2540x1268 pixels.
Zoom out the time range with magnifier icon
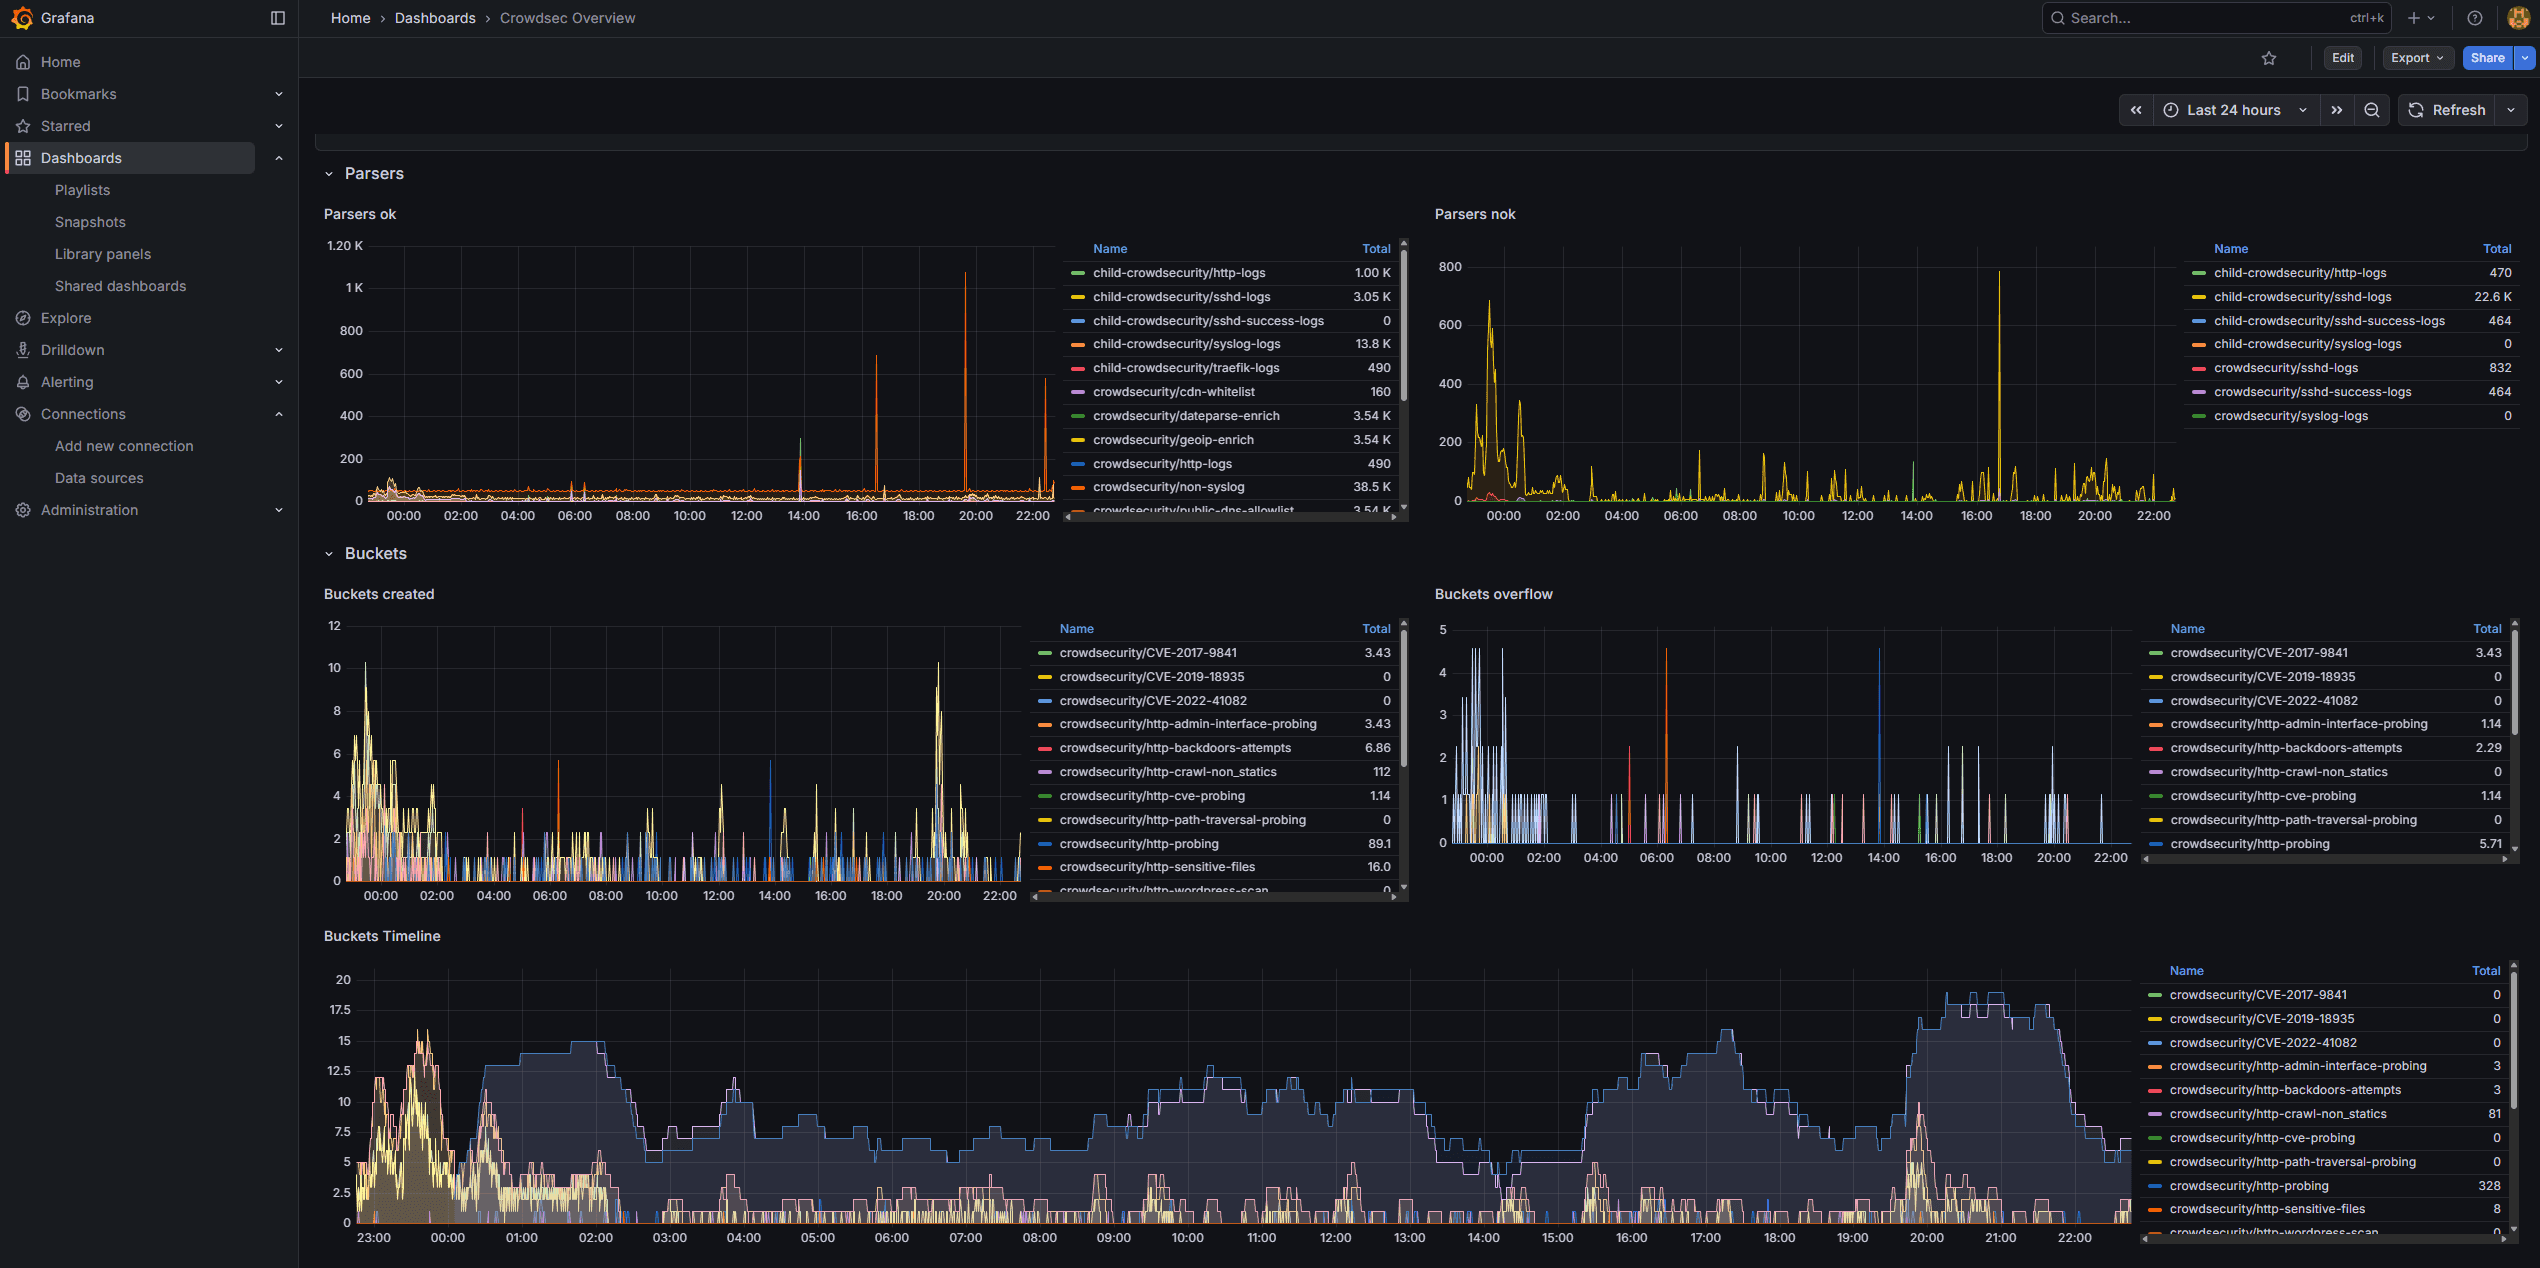tap(2371, 110)
